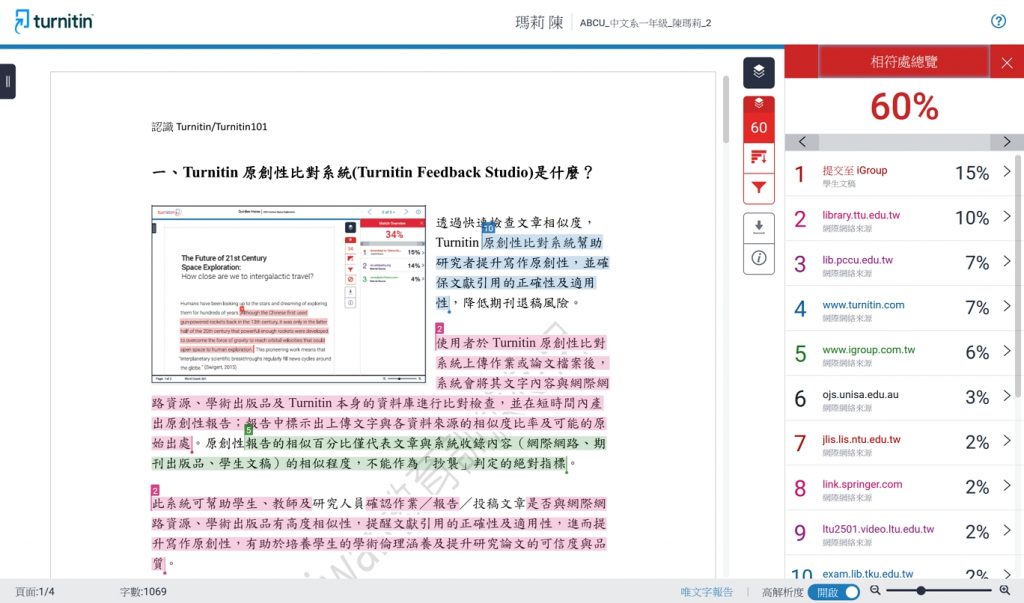
Task: Click the zoom out magnifier icon
Action: tap(875, 591)
